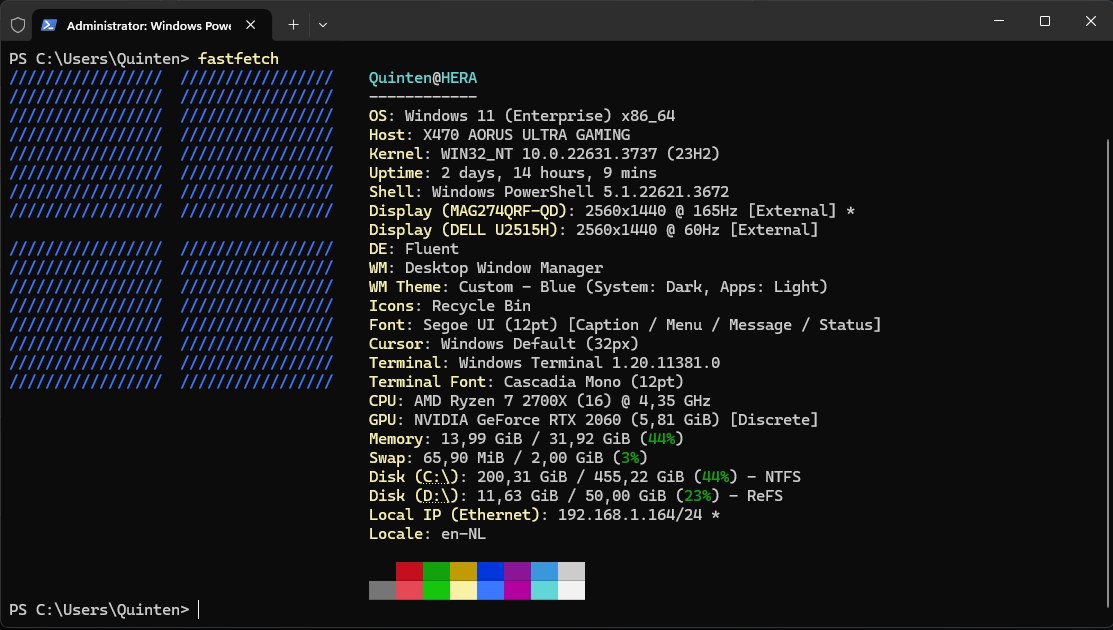Click the dark red swatch in top row
1113x630 pixels.
pyautogui.click(x=409, y=571)
